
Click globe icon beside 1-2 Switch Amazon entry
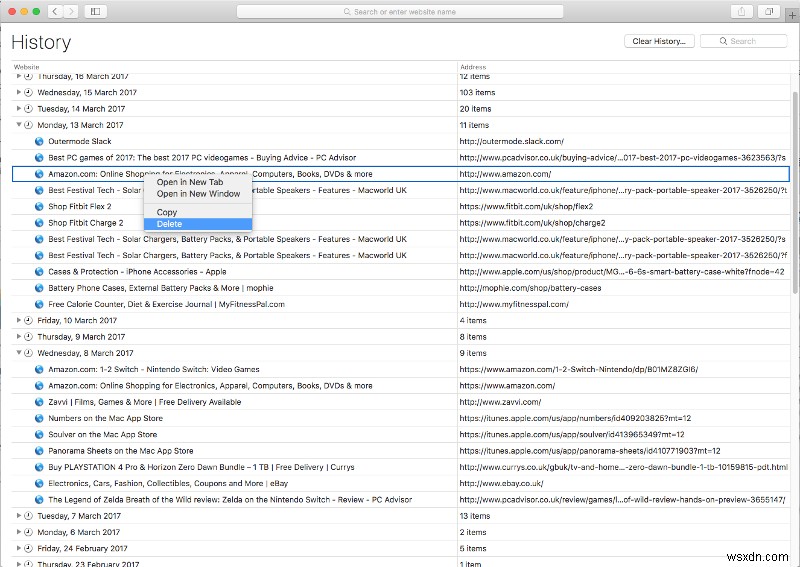pyautogui.click(x=39, y=369)
